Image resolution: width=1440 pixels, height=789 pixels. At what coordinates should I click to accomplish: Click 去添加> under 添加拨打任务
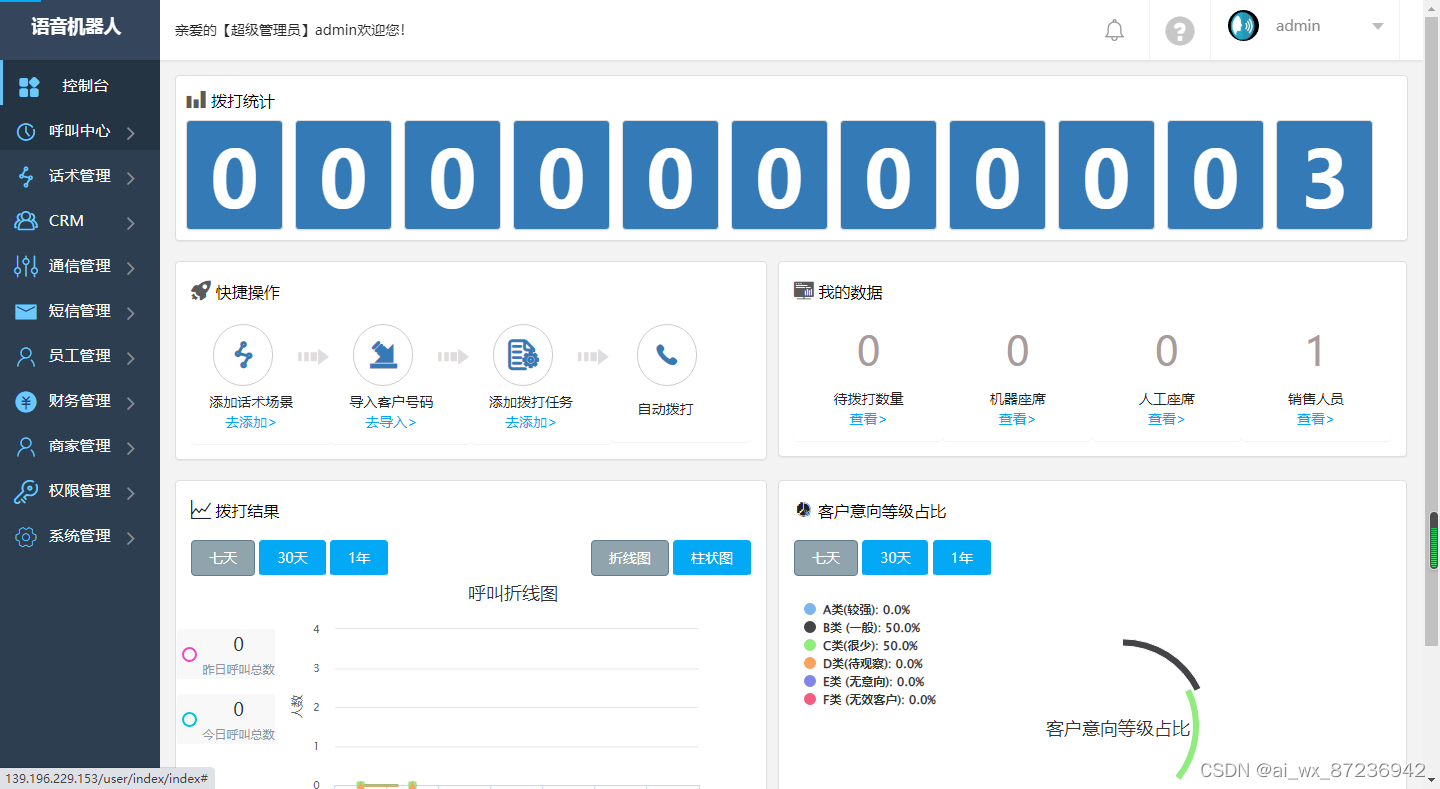click(530, 423)
